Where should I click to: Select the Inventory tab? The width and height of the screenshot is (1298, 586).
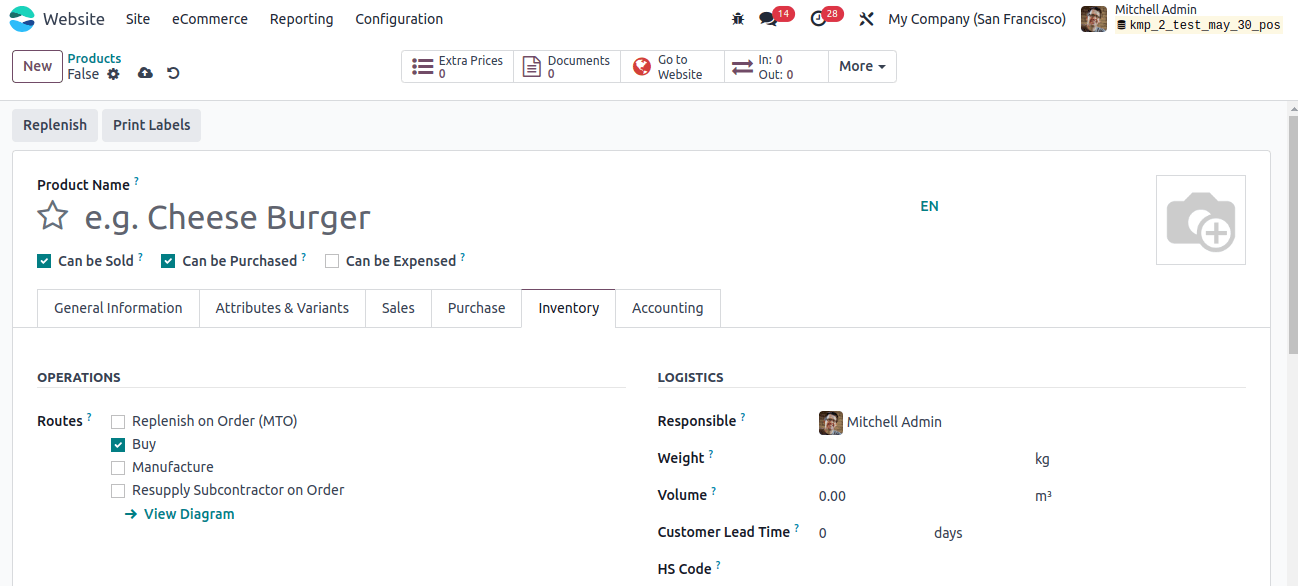[568, 308]
